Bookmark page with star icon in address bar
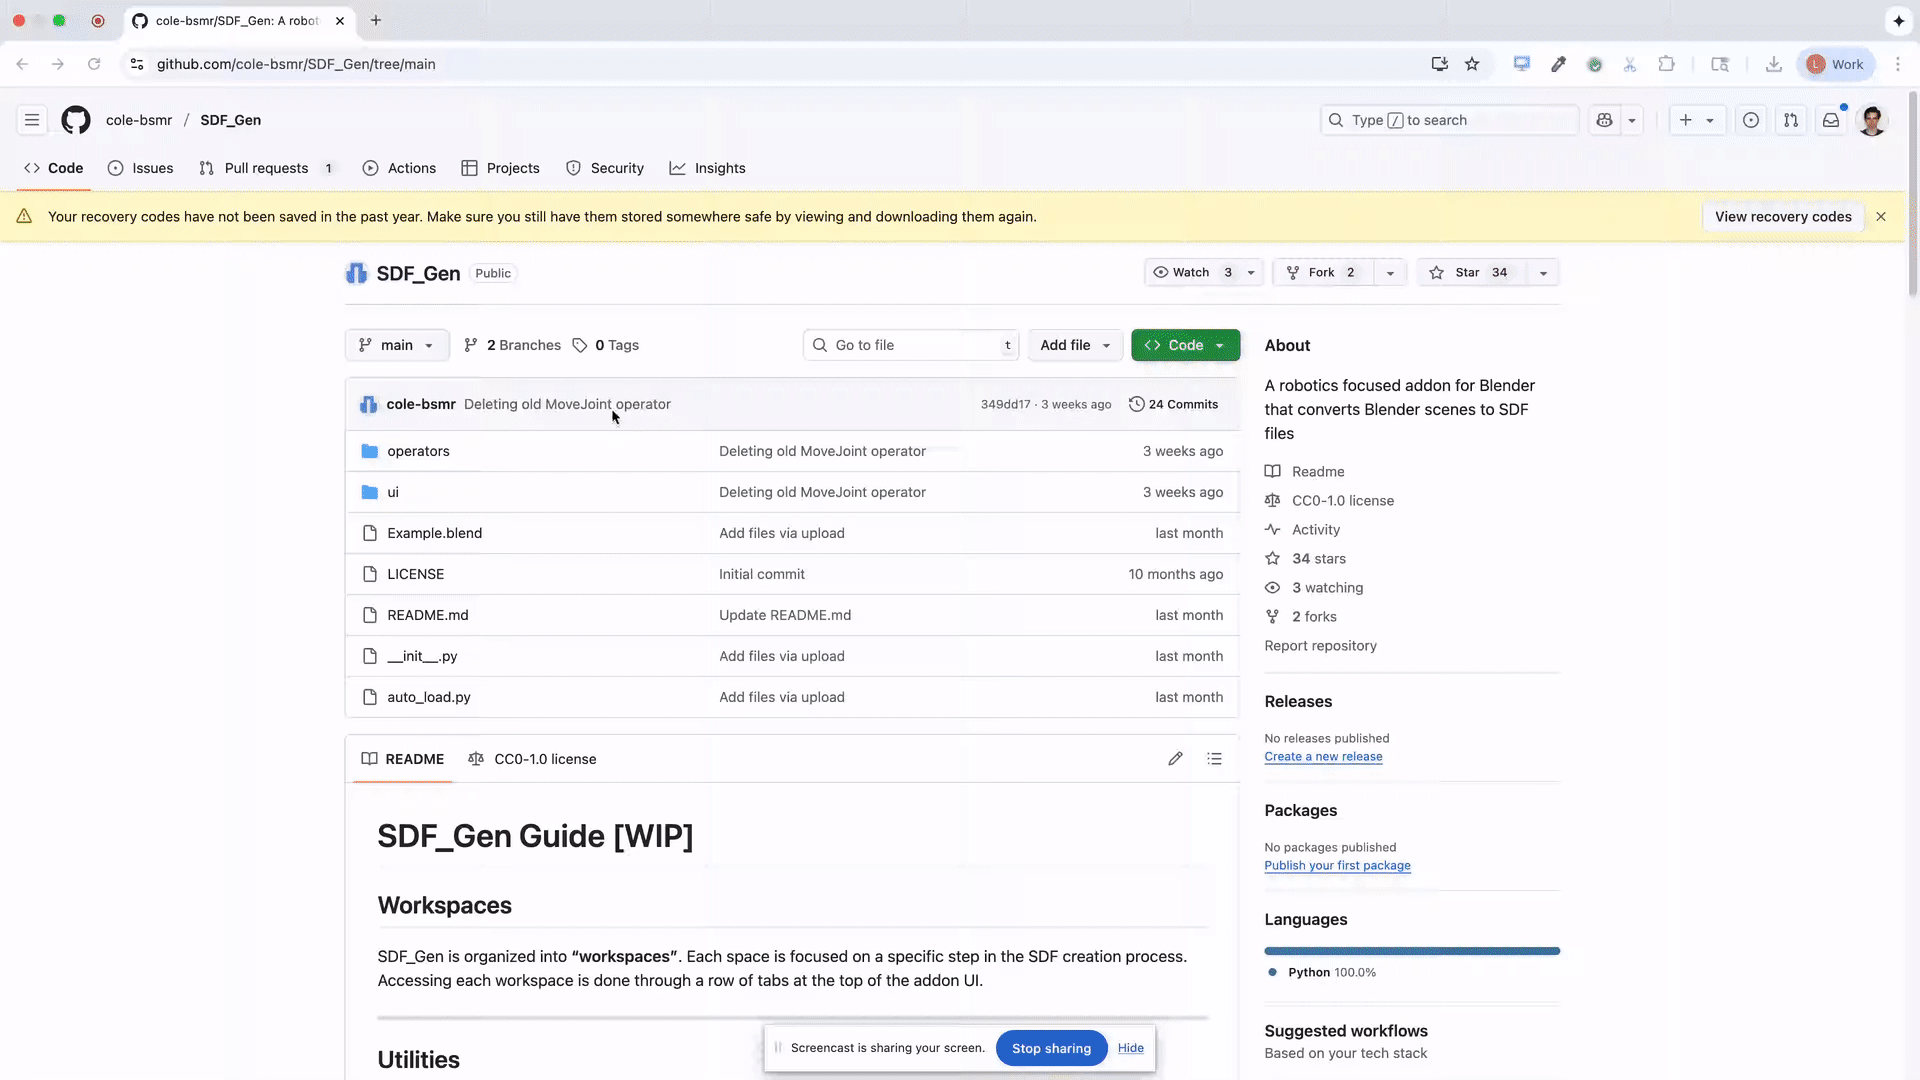Image resolution: width=1920 pixels, height=1080 pixels. (1472, 64)
